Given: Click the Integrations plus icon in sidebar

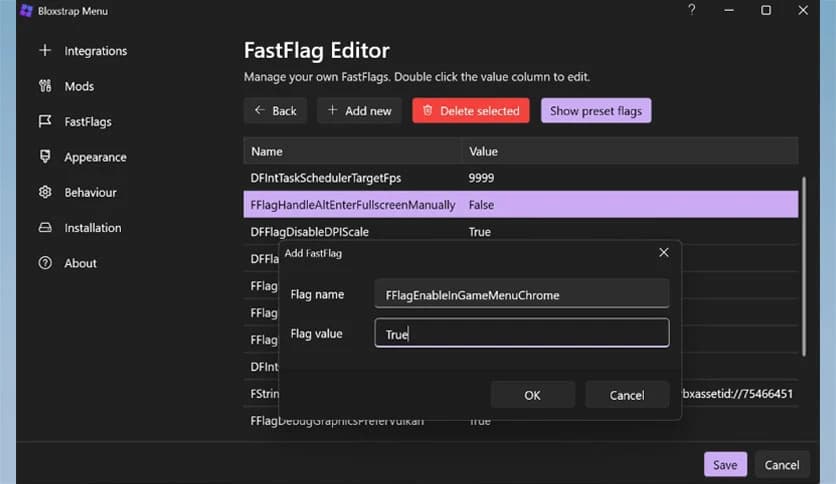Looking at the screenshot, I should point(44,51).
